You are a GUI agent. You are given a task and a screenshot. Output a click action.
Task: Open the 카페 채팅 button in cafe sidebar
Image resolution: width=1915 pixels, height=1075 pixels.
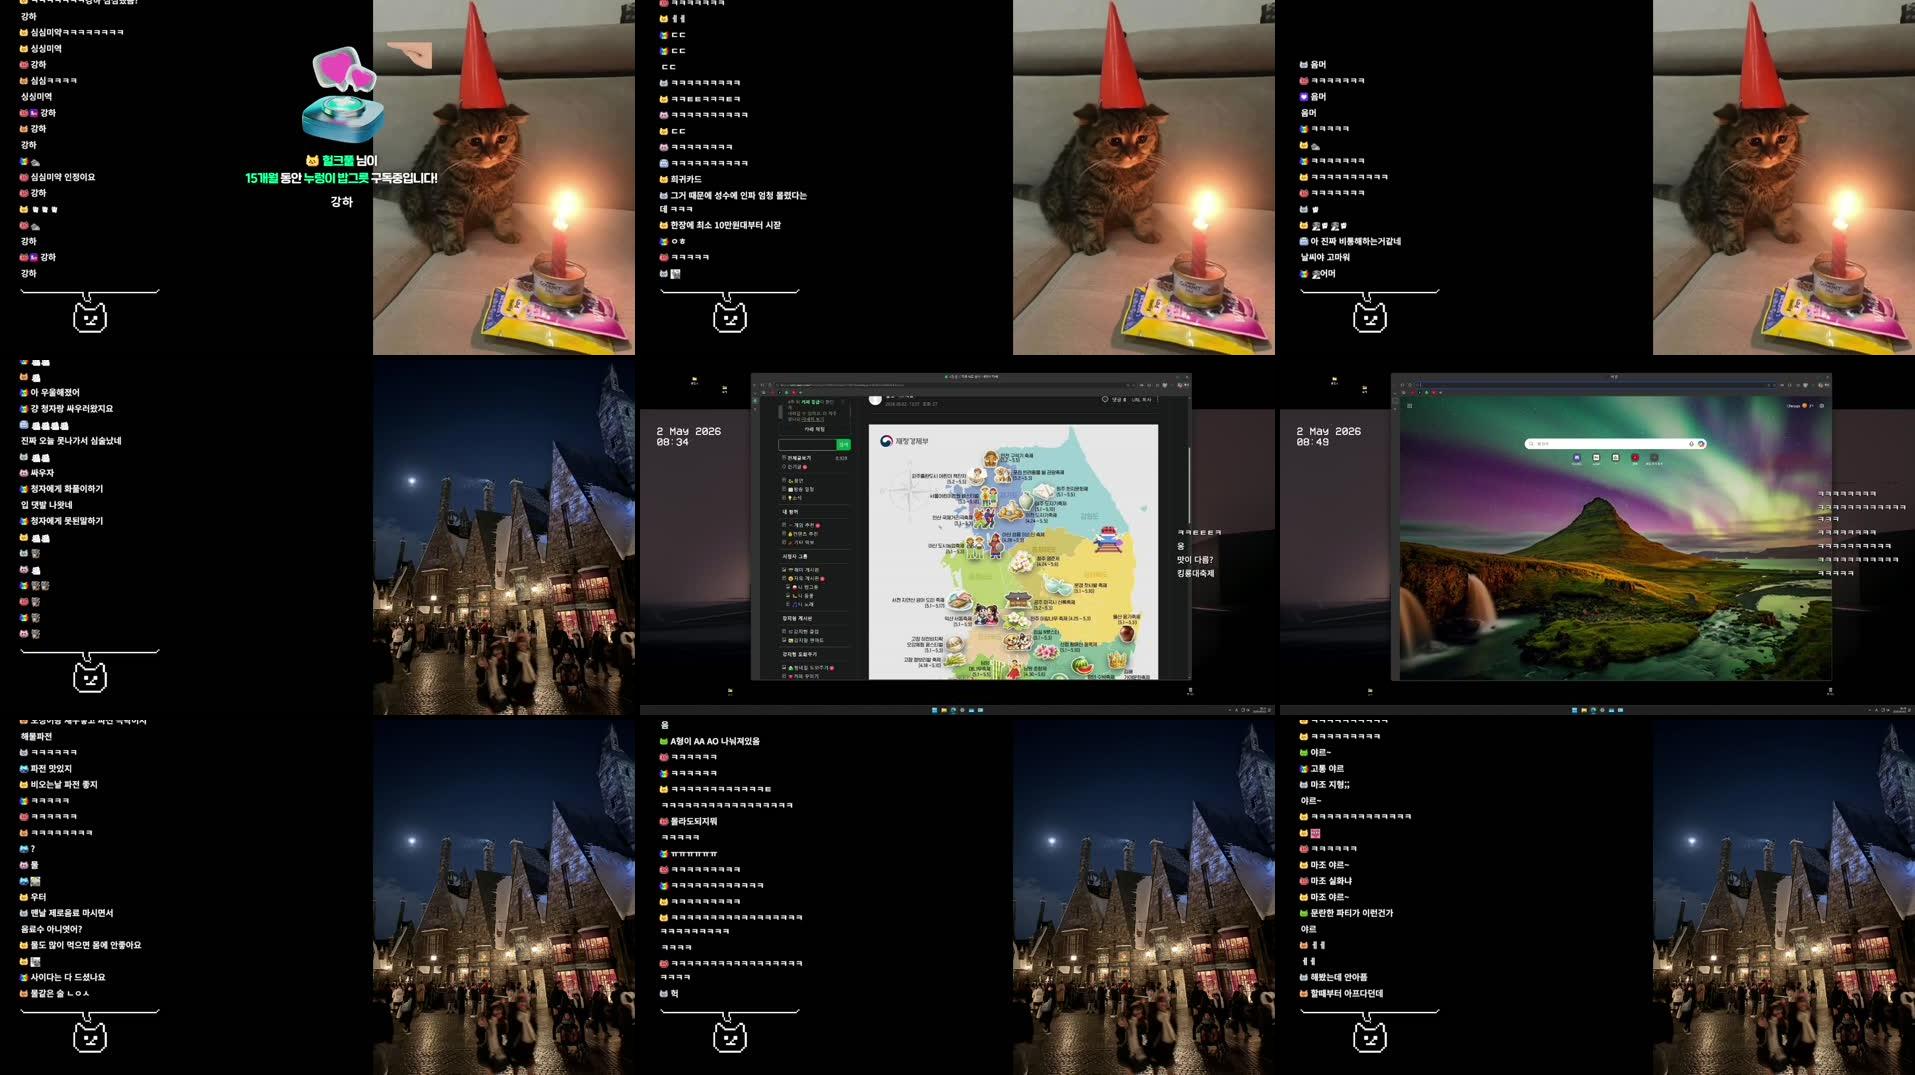815,429
